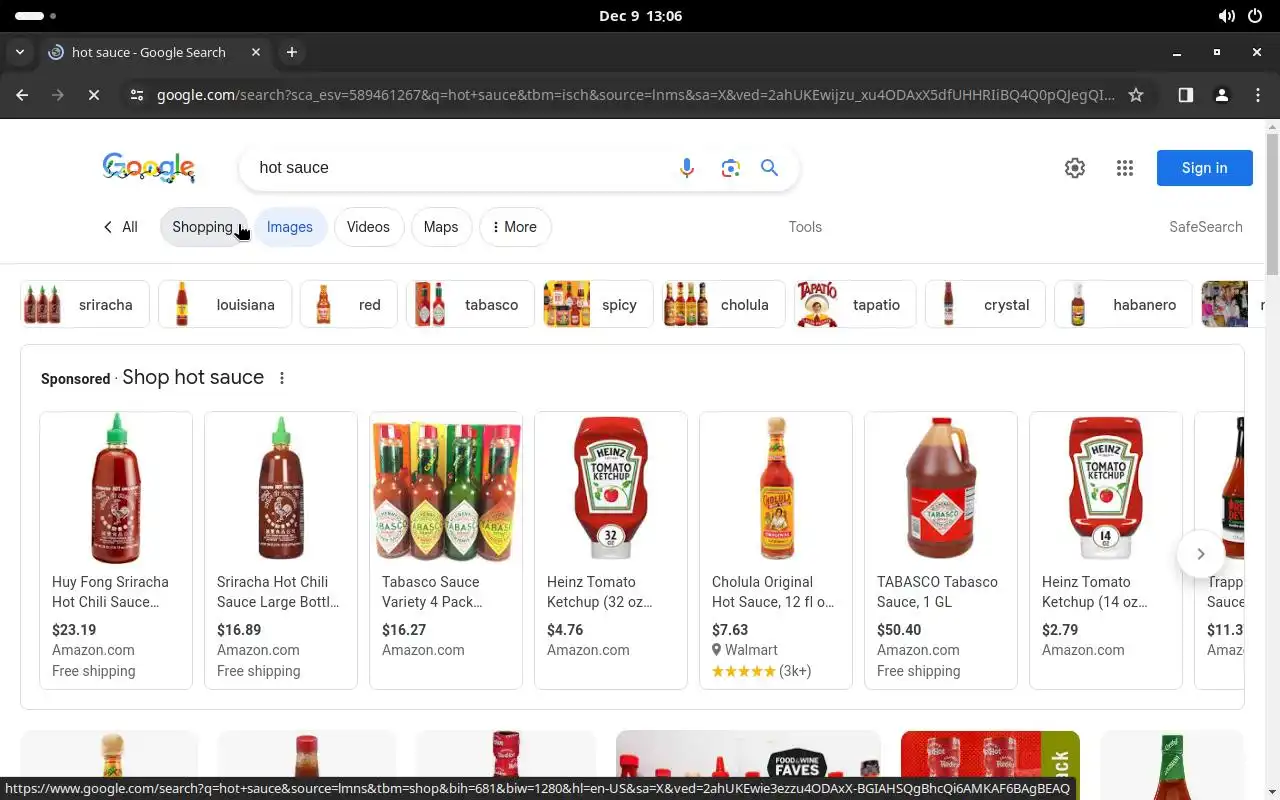1280x800 pixels.
Task: Open Cholula Original Hot Sauce title link
Action: pos(773,592)
